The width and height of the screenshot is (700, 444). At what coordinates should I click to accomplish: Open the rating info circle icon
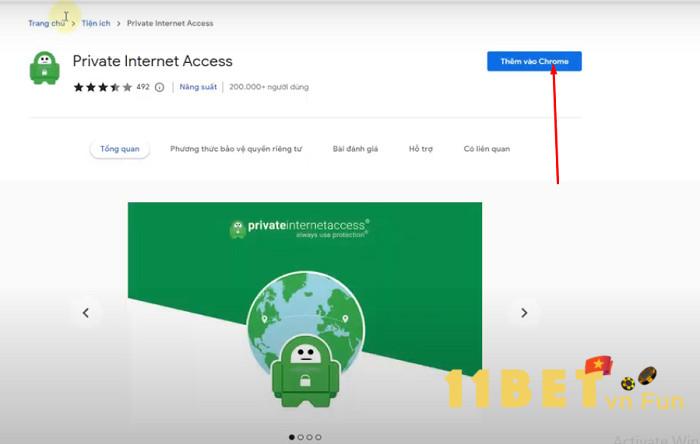(x=159, y=87)
